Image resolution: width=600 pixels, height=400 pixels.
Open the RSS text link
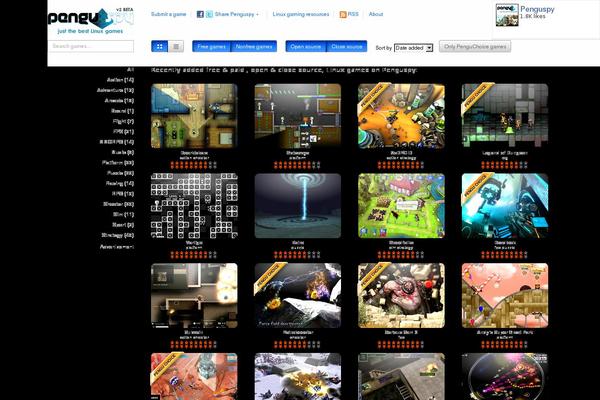(x=353, y=14)
